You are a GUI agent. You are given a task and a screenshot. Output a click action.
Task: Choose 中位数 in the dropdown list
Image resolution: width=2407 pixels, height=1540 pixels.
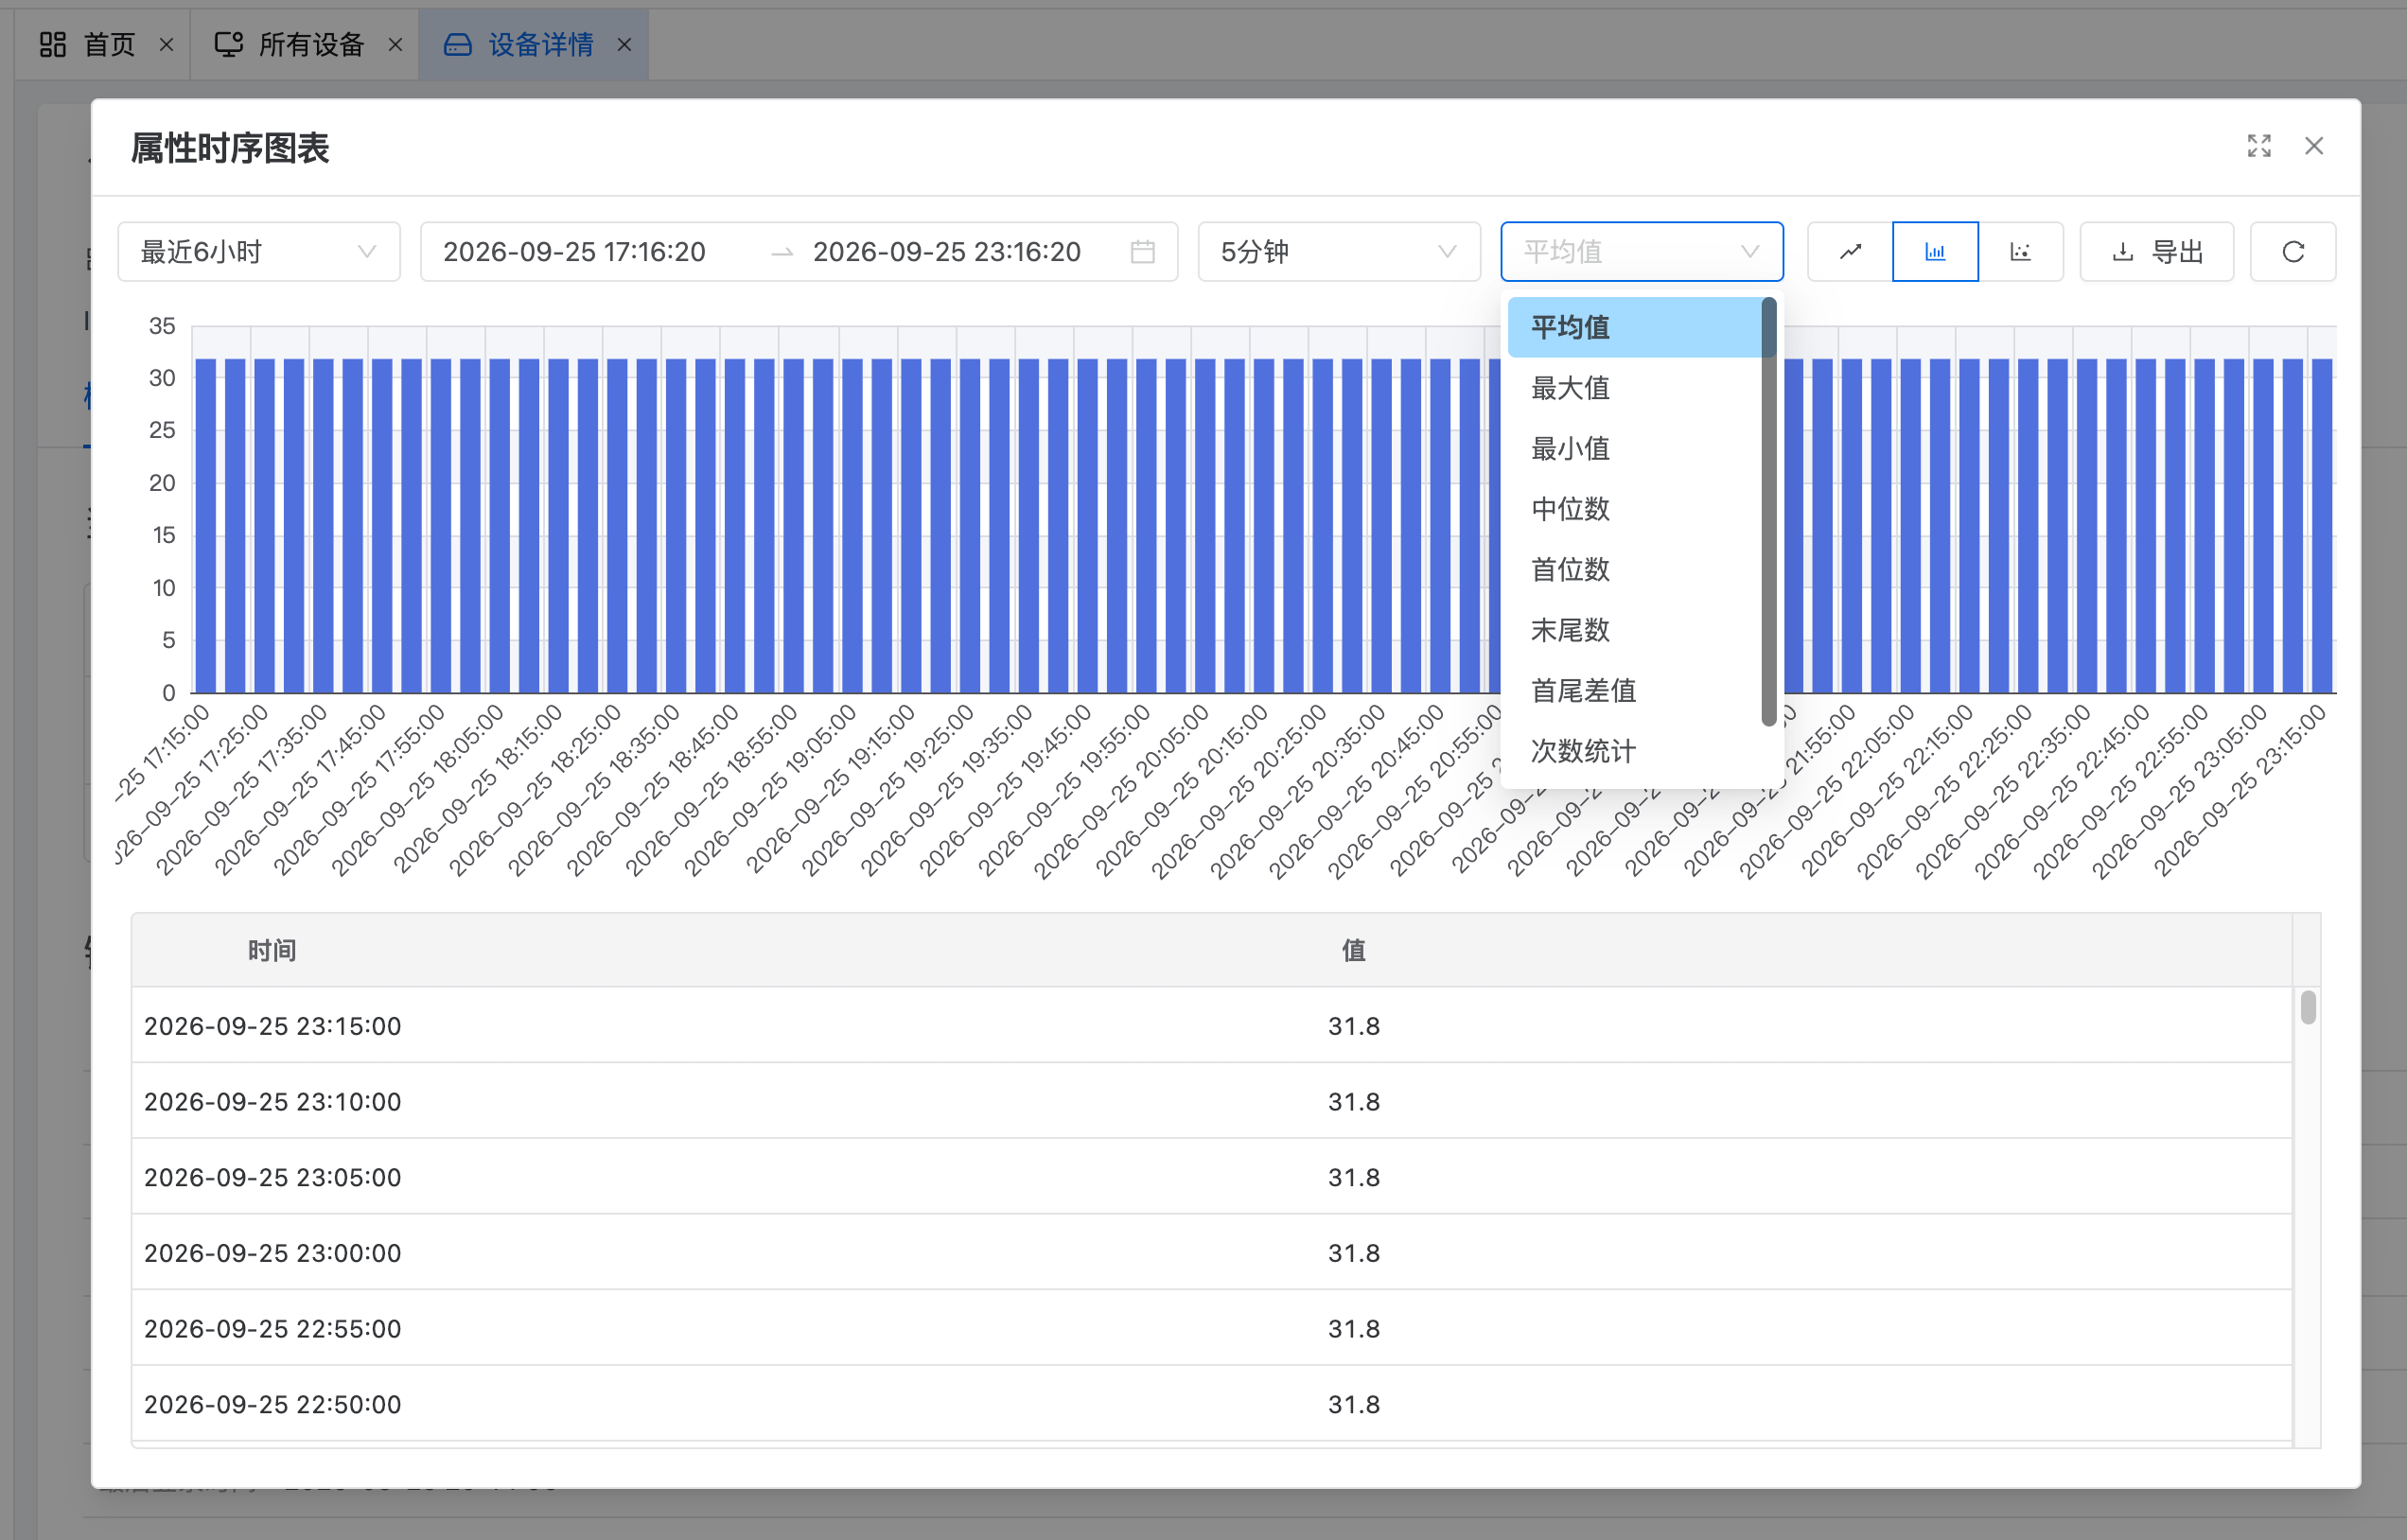[1636, 509]
